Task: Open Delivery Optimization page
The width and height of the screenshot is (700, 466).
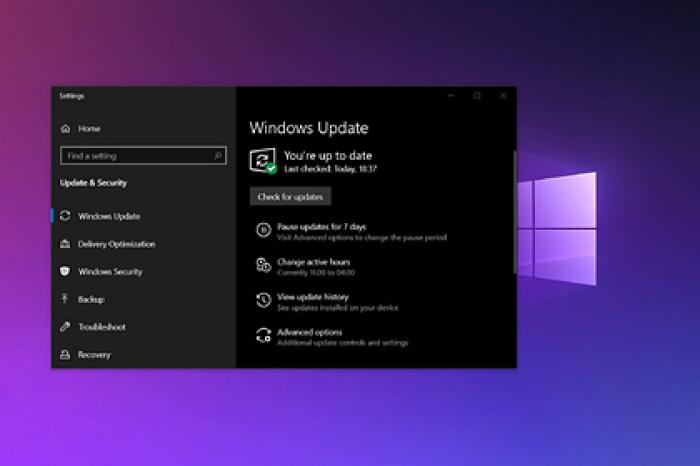Action: 117,244
